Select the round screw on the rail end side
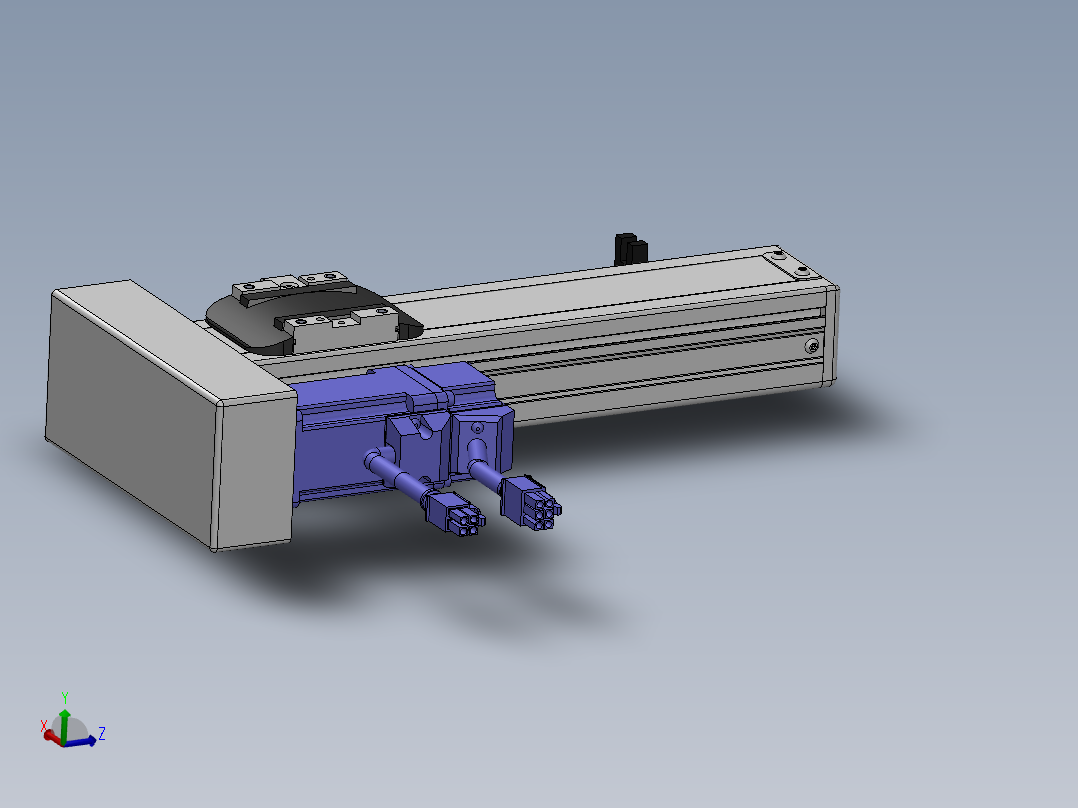 pos(812,347)
